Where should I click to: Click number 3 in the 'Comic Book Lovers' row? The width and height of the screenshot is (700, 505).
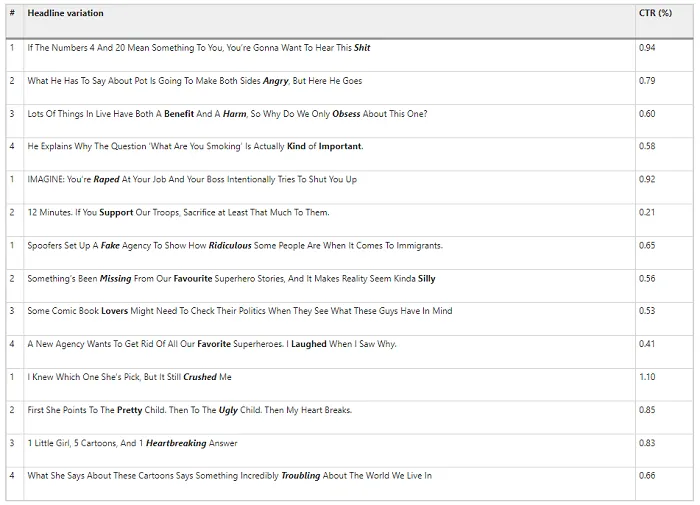pyautogui.click(x=12, y=311)
